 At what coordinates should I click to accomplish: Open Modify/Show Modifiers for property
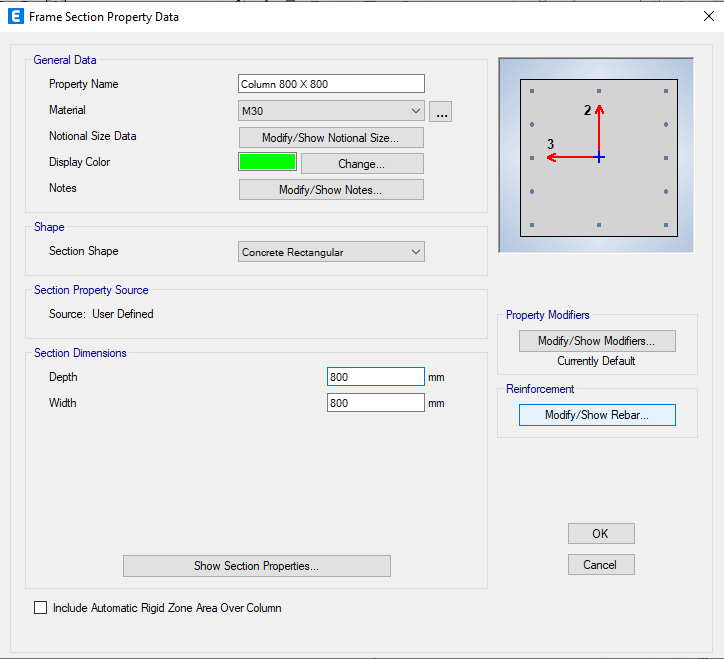coord(597,341)
